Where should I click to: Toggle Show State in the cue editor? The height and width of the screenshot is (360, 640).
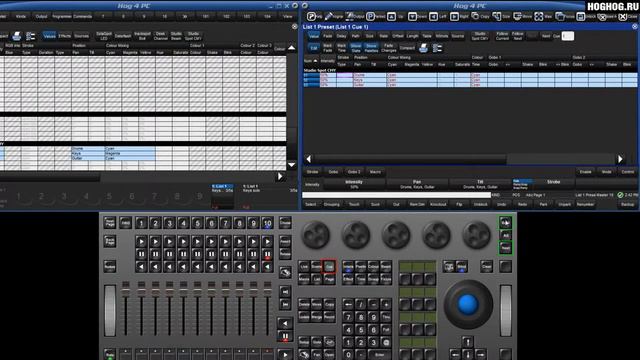pos(356,48)
